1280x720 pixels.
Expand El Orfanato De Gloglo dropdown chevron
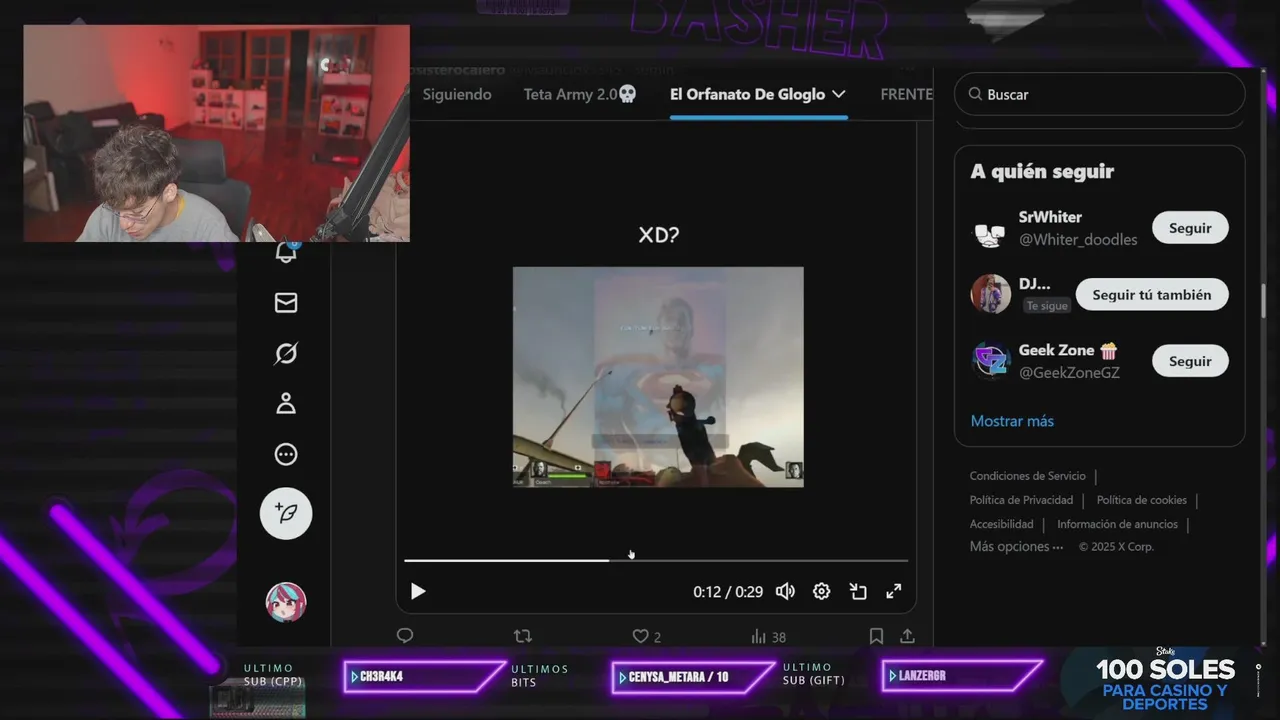(x=838, y=94)
